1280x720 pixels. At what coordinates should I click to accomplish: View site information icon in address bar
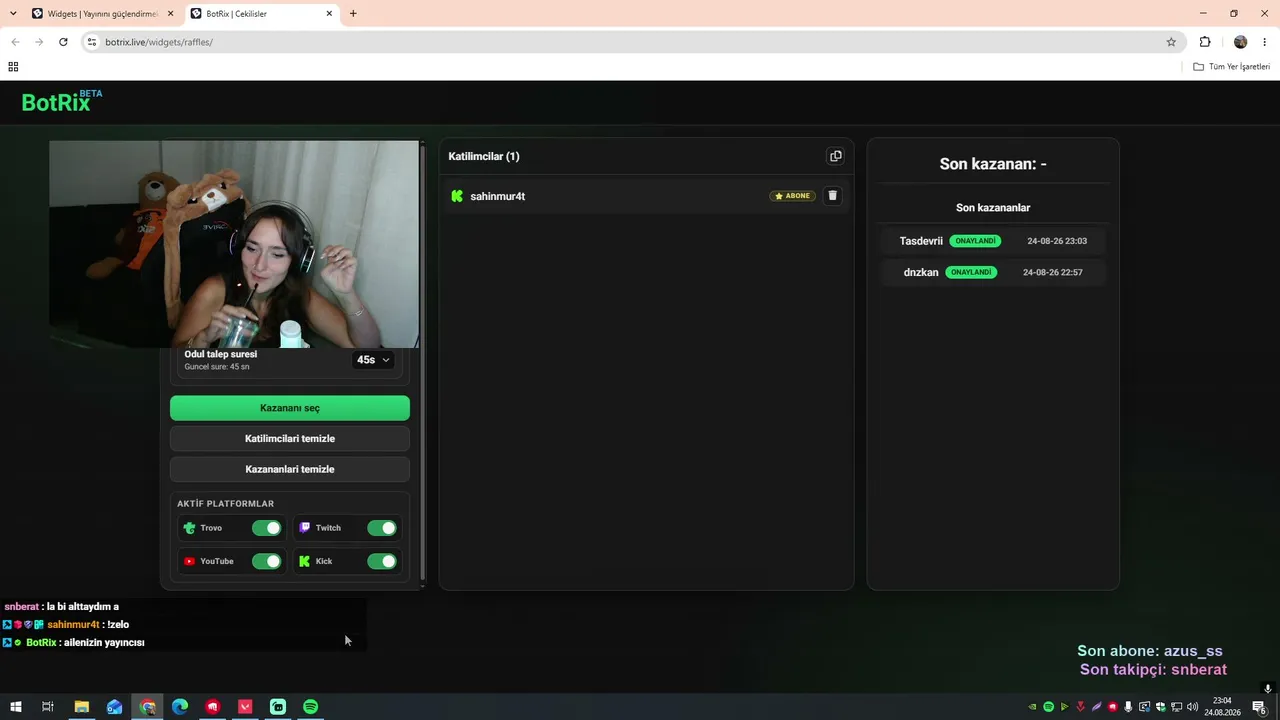[91, 42]
